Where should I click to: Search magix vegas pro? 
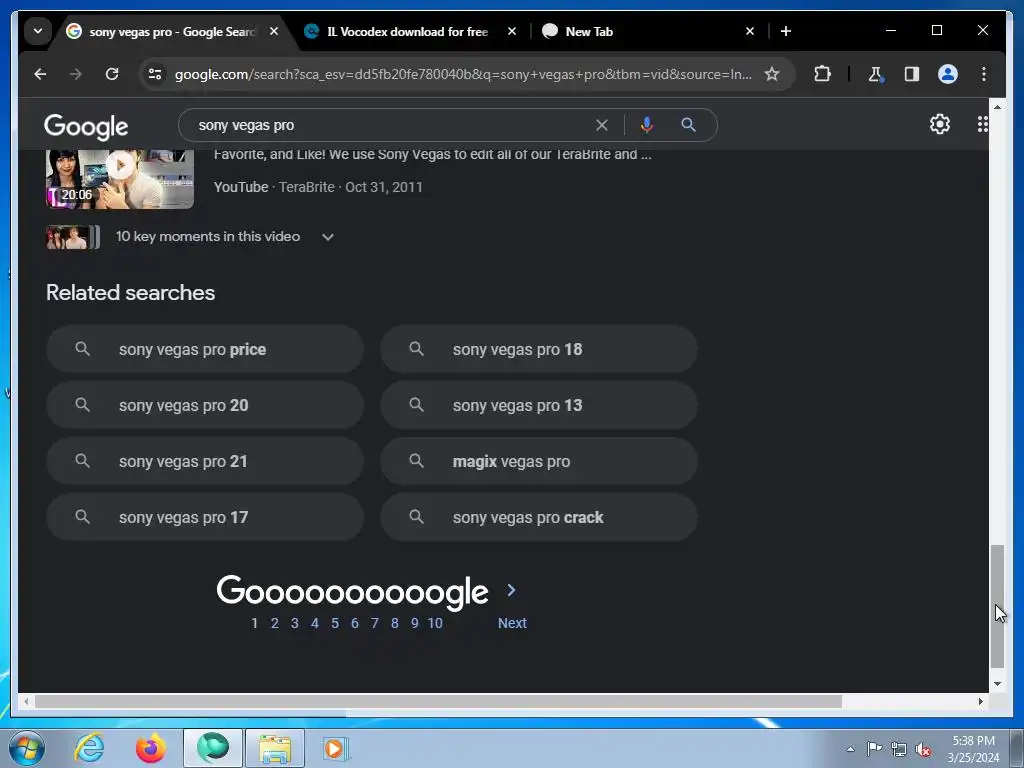539,462
